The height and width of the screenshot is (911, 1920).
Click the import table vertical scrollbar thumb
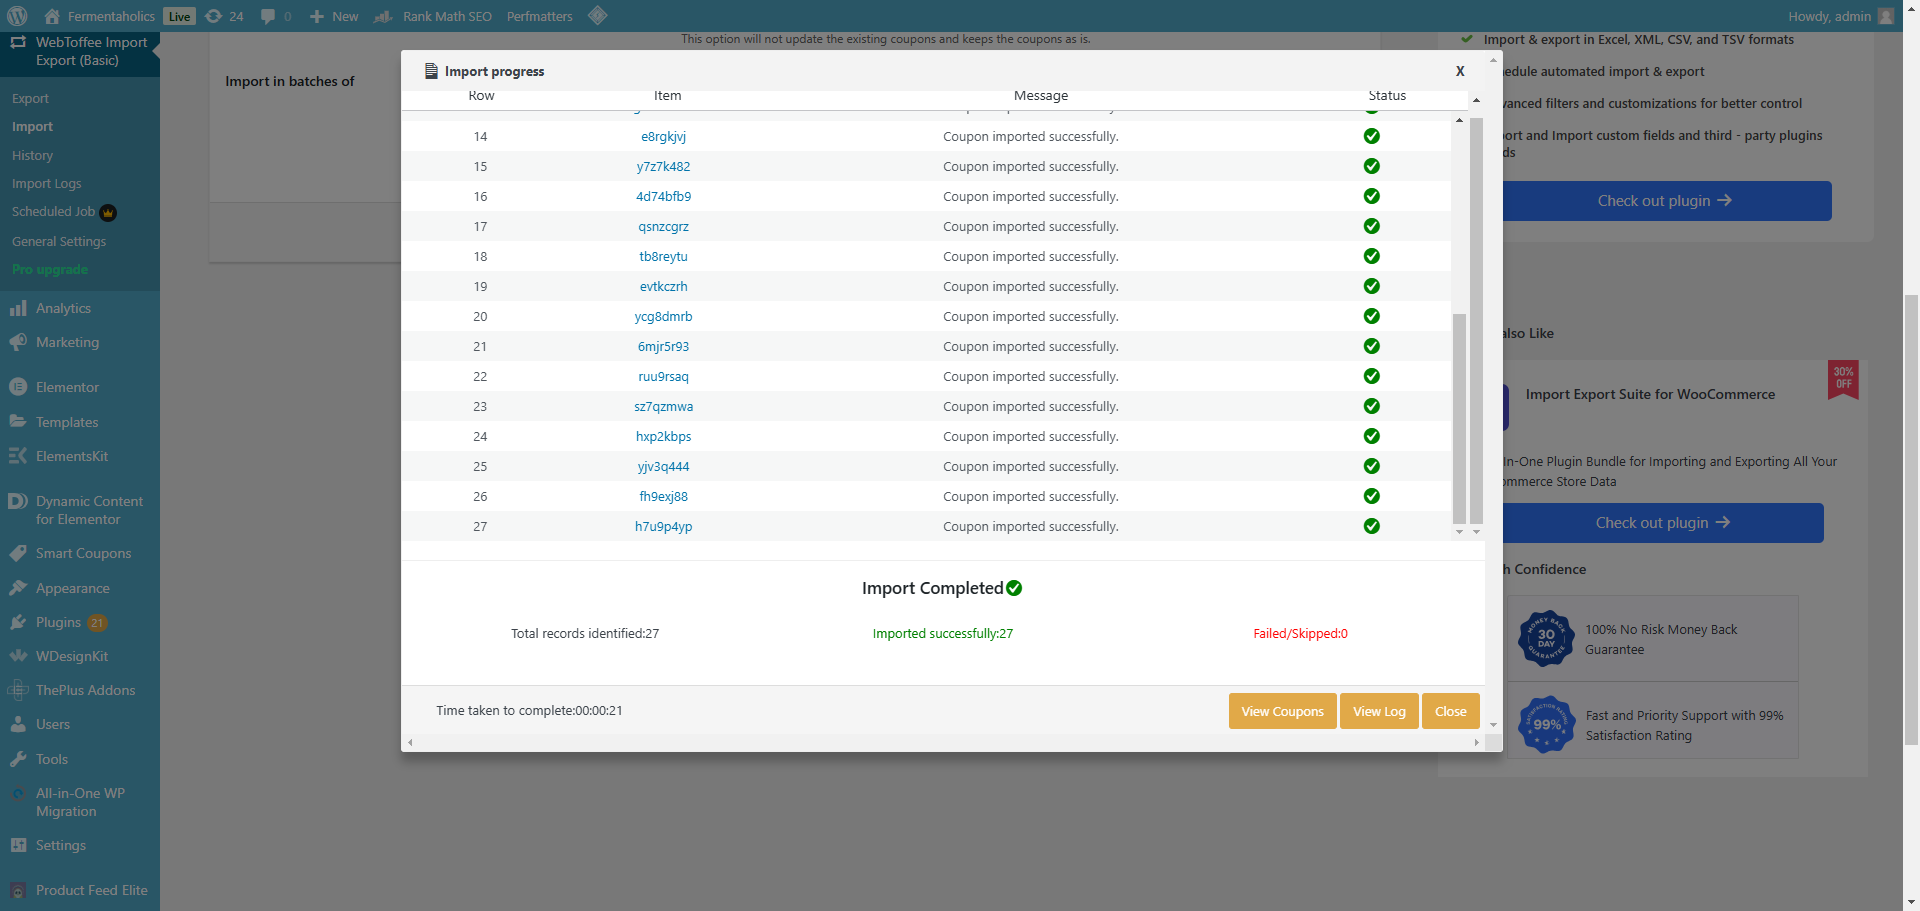click(x=1459, y=418)
